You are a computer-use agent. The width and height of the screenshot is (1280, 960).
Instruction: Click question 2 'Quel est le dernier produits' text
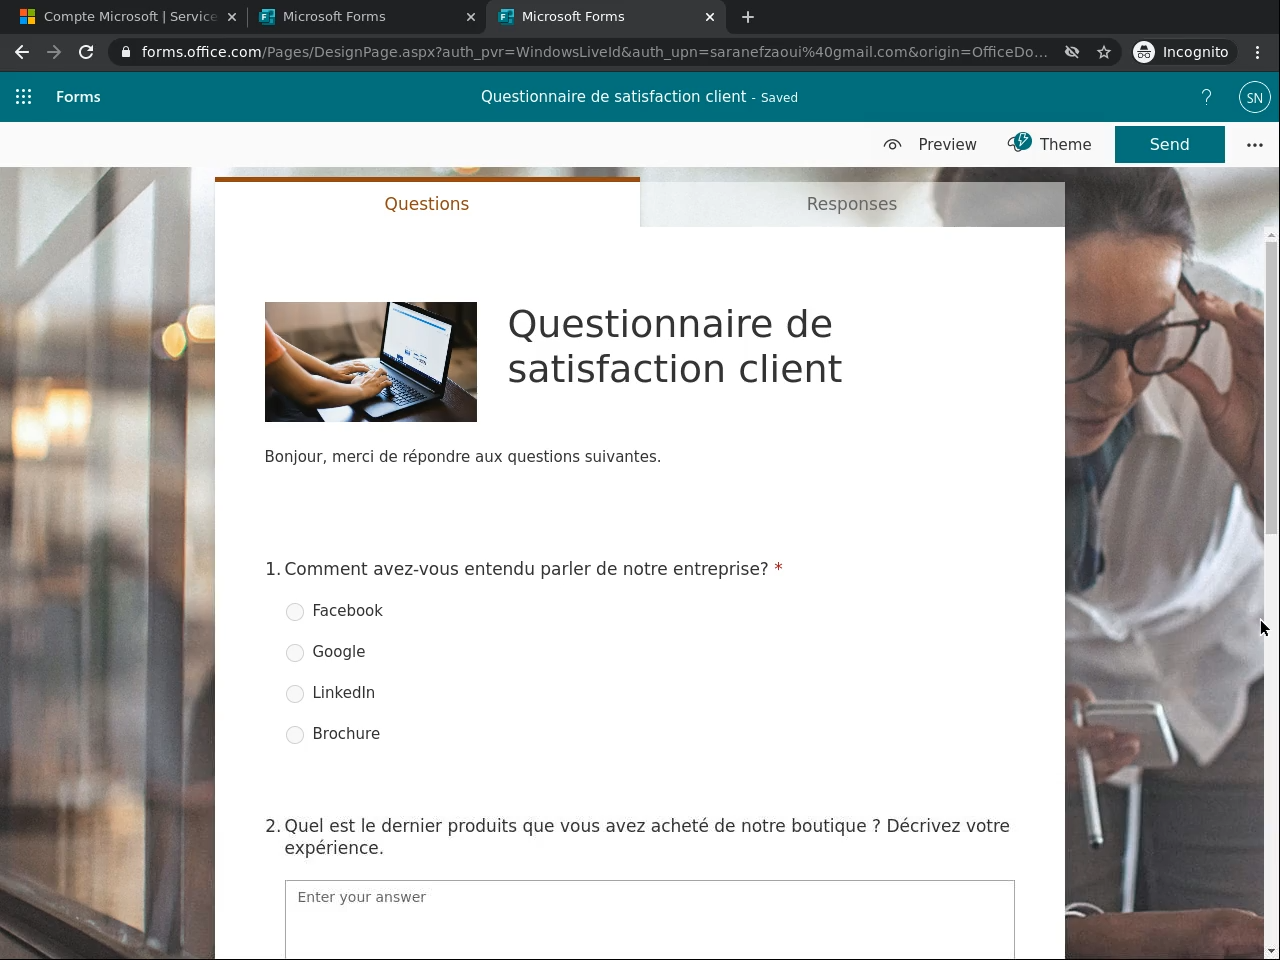click(647, 837)
